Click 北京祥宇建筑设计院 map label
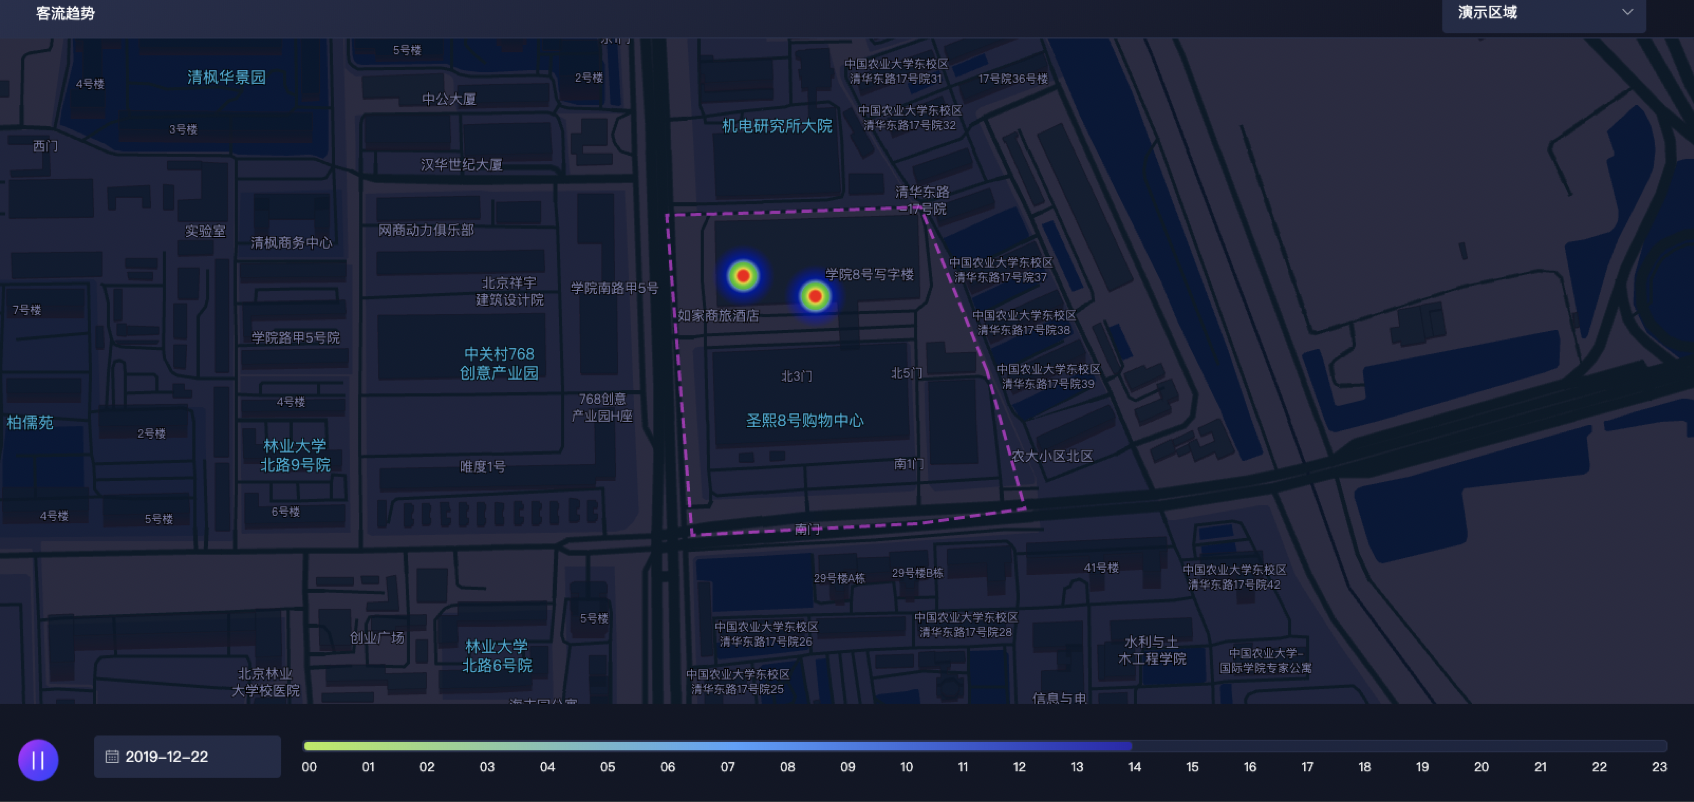 pos(510,291)
